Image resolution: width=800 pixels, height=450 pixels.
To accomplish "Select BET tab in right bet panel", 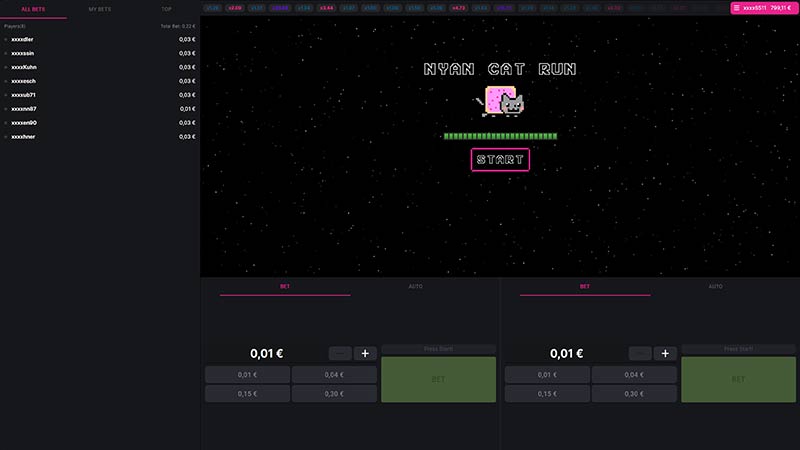I will (x=585, y=287).
